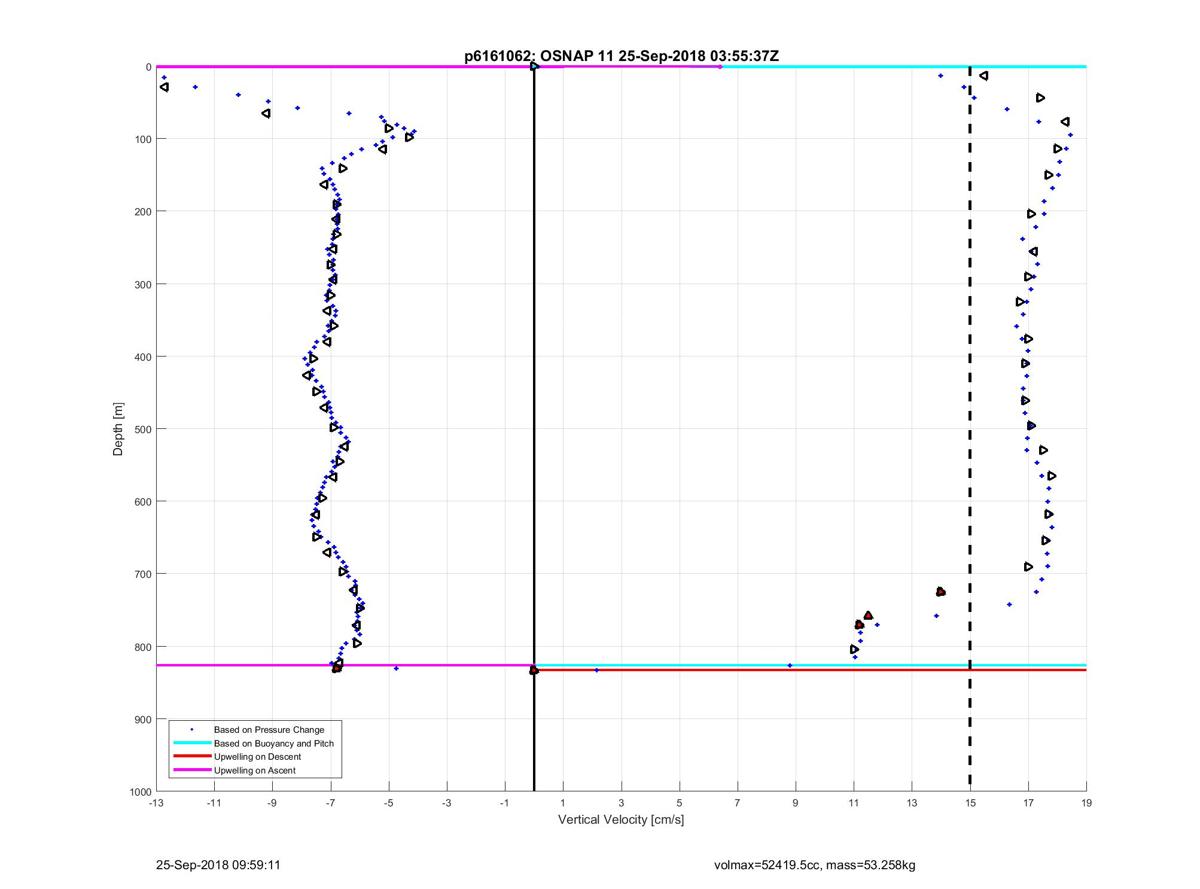Click the solid black vertical line at zero velocity
This screenshot has height=889, width=1200.
534,429
